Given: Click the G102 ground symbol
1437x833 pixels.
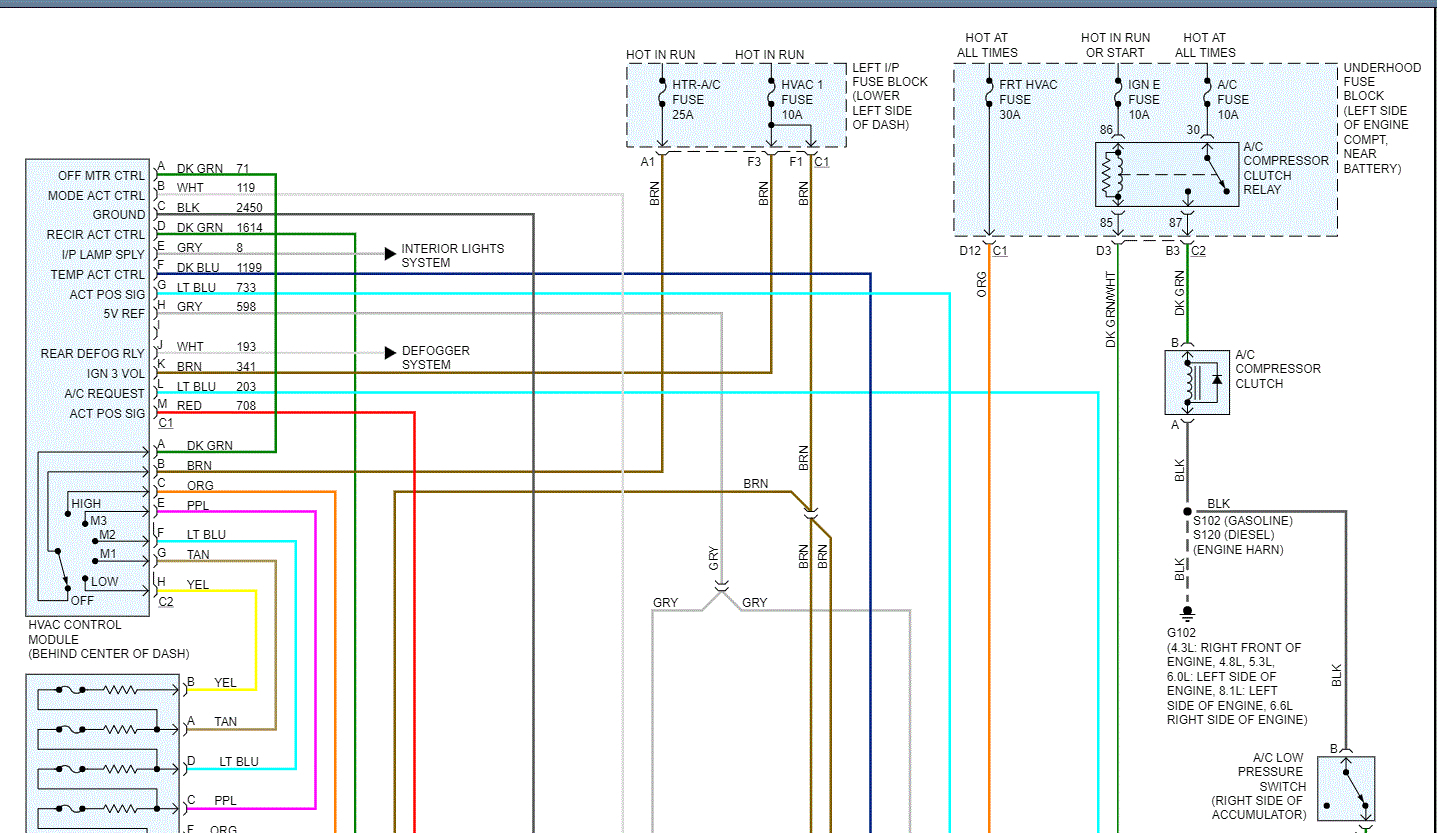Looking at the screenshot, I should tap(1187, 611).
